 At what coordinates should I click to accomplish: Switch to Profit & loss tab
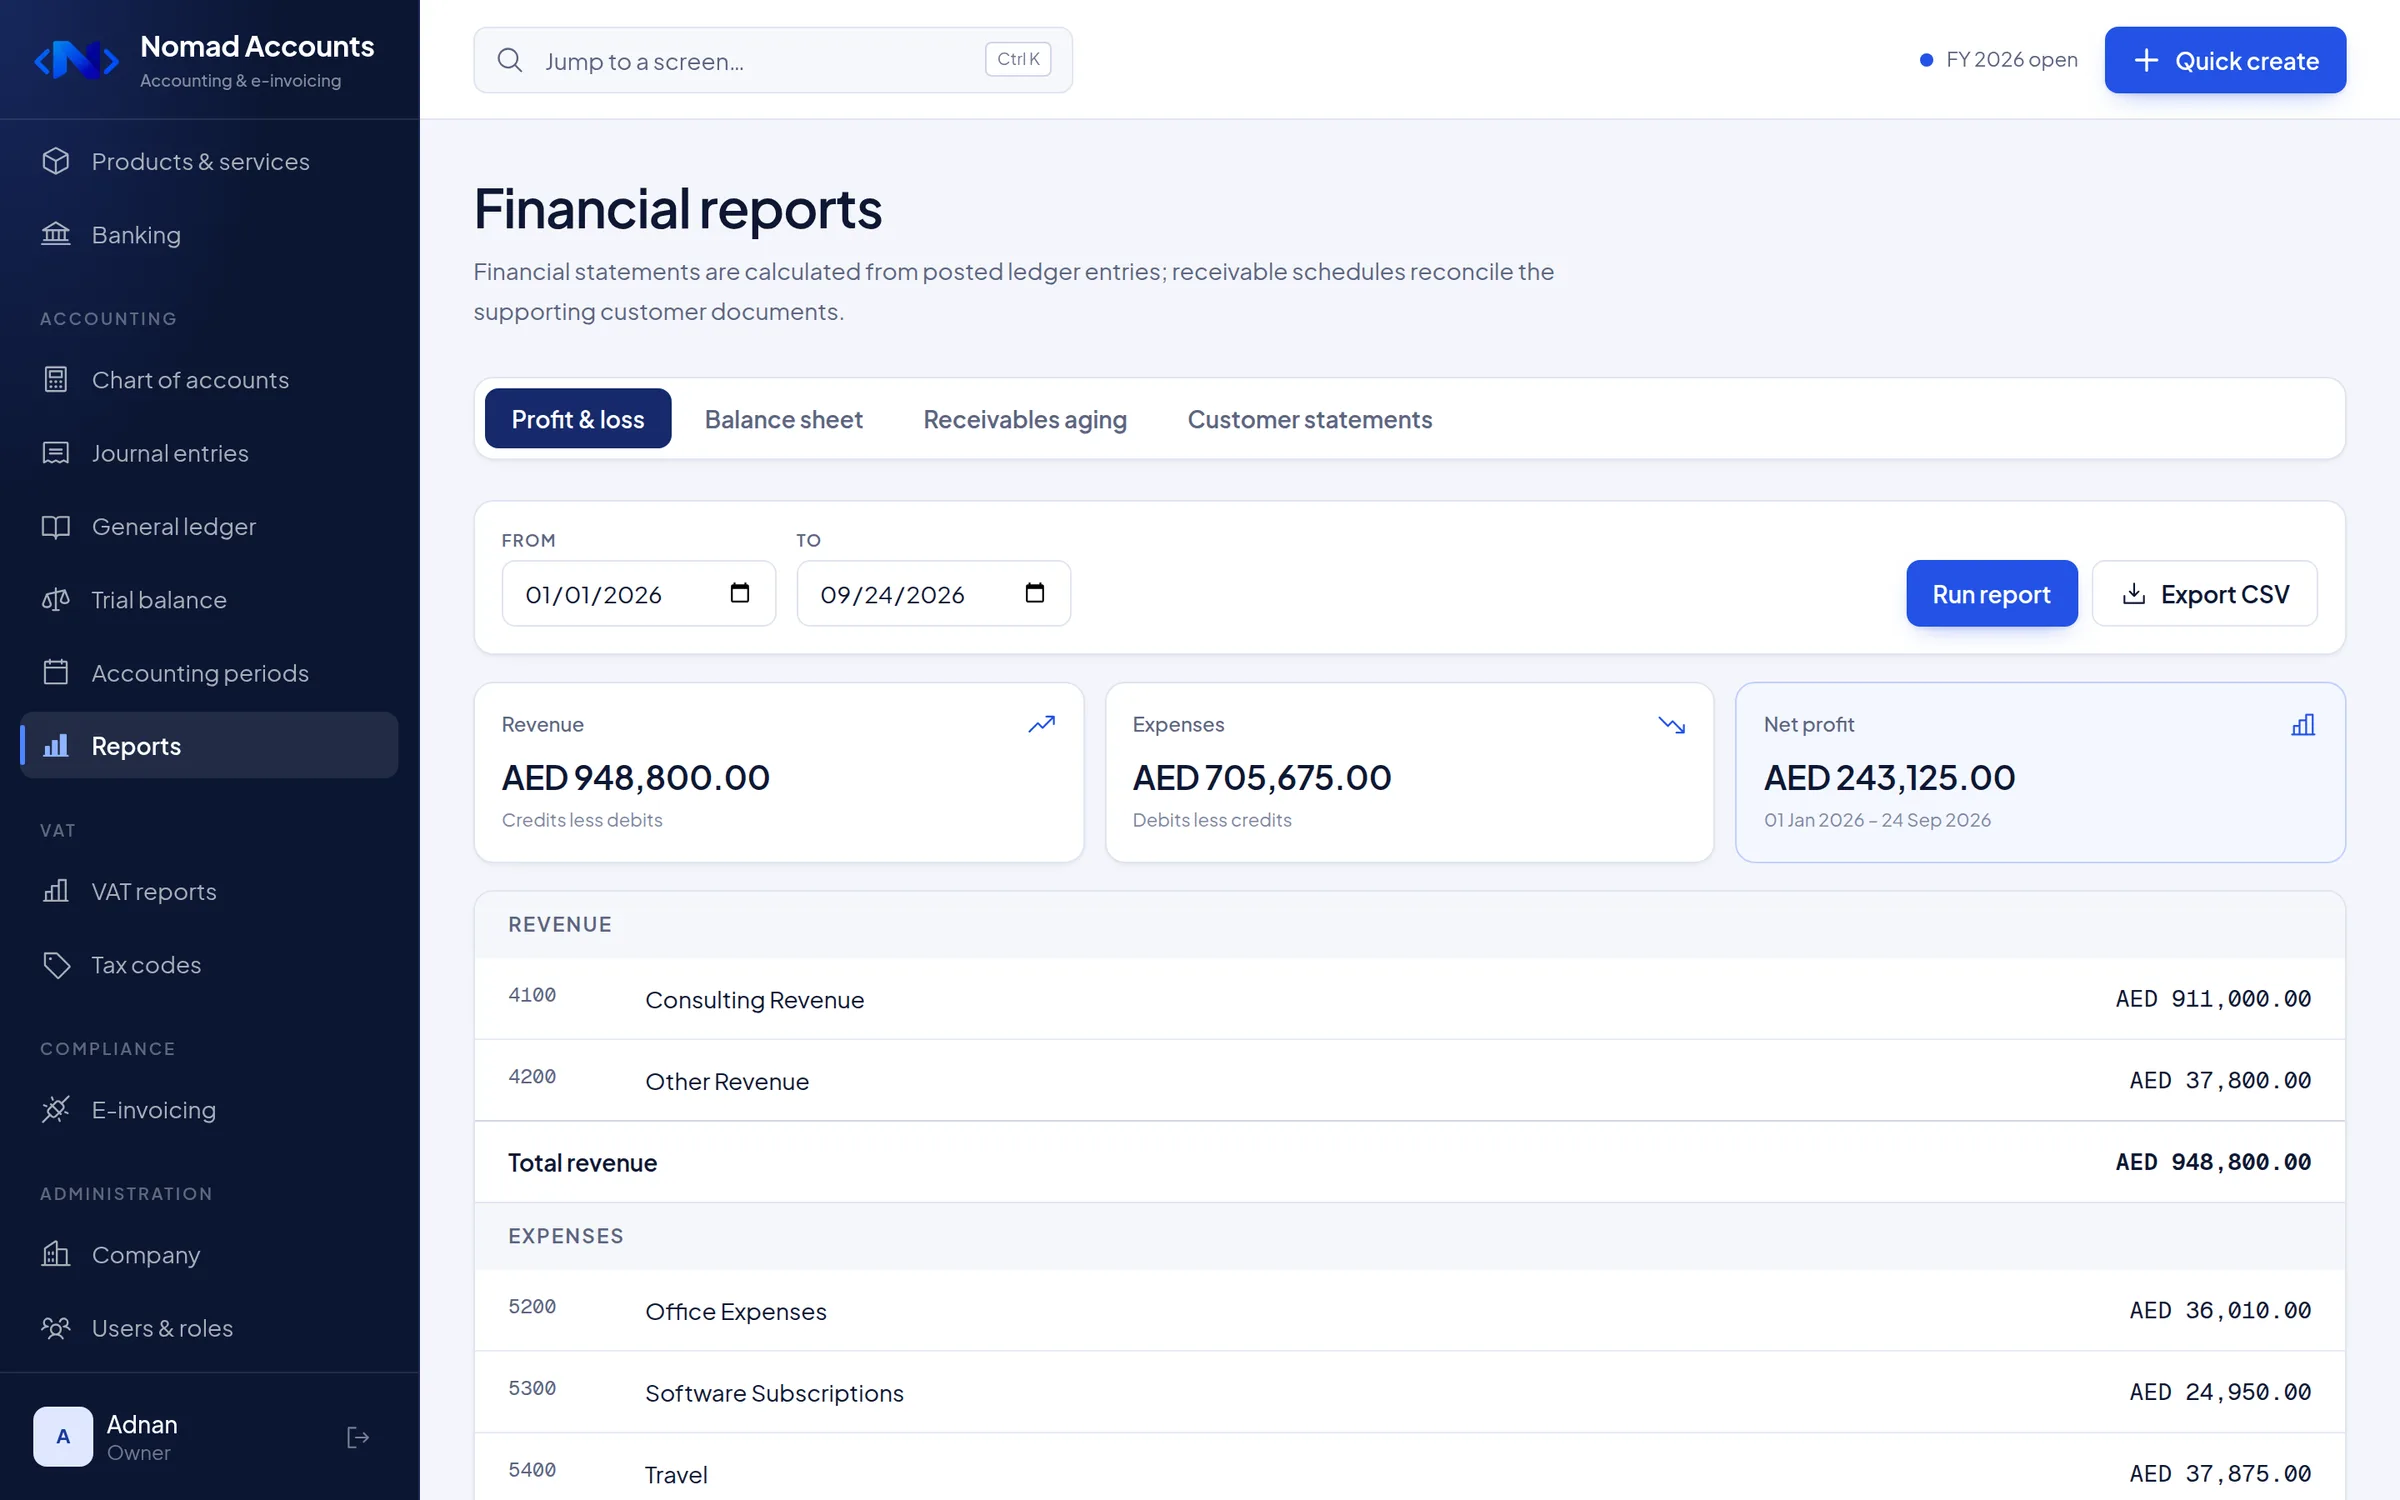(x=578, y=419)
